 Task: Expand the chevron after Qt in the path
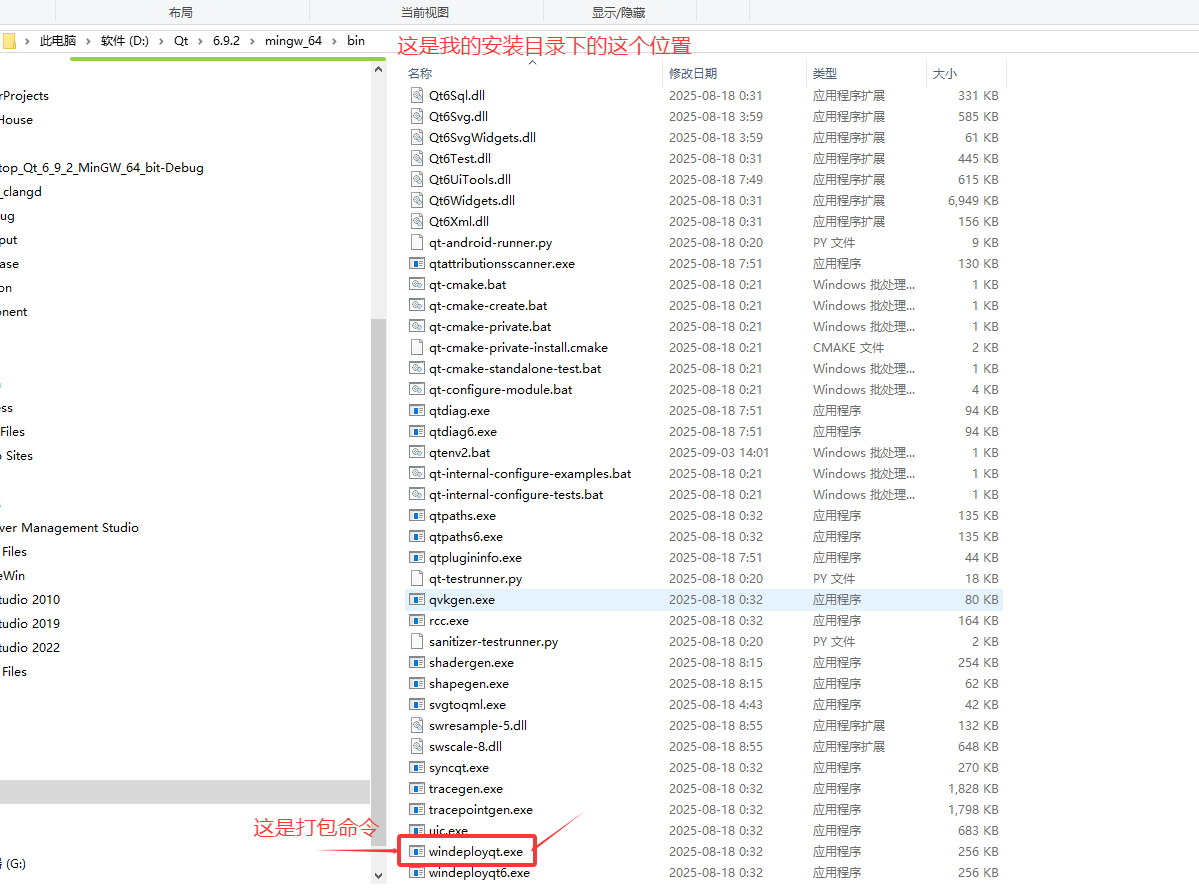(x=200, y=41)
